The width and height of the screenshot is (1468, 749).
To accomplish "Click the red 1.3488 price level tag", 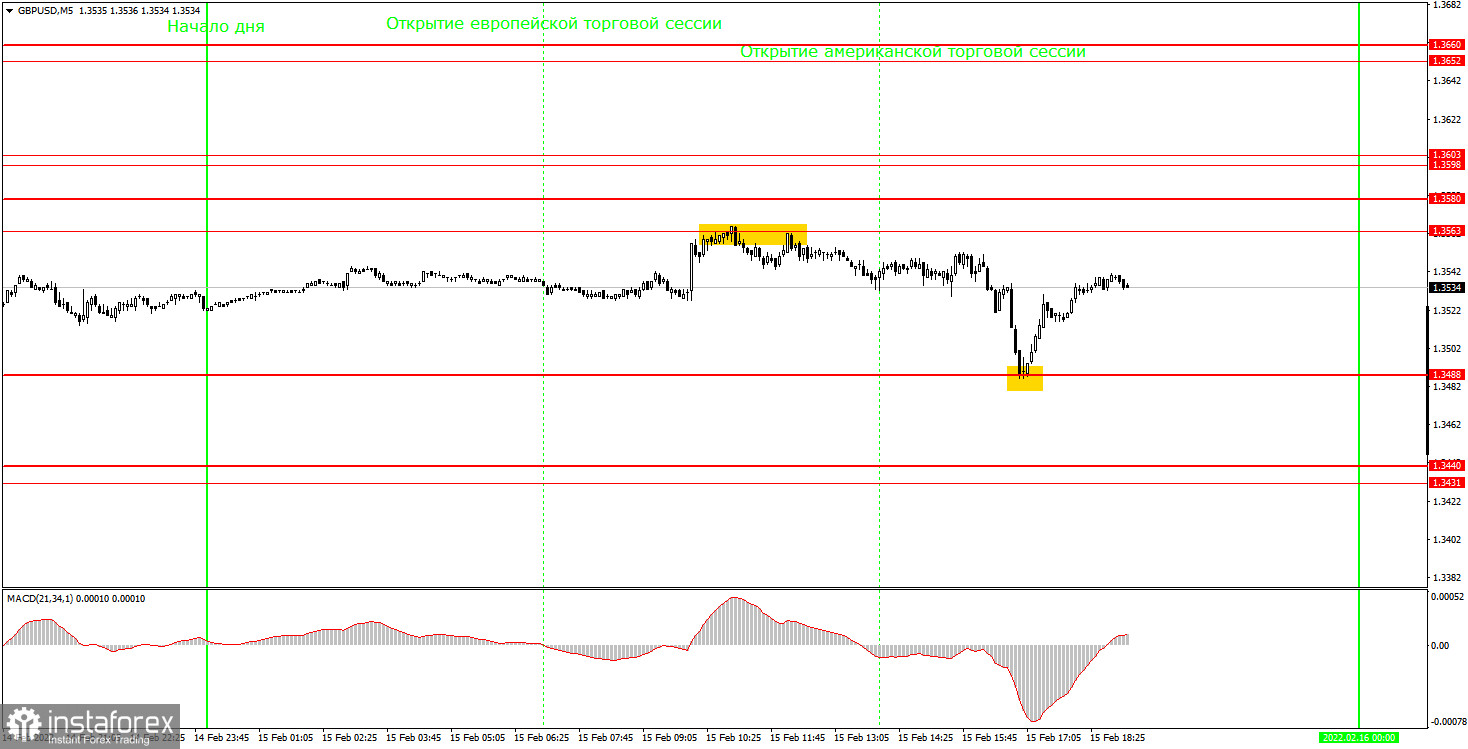I will (x=1447, y=375).
